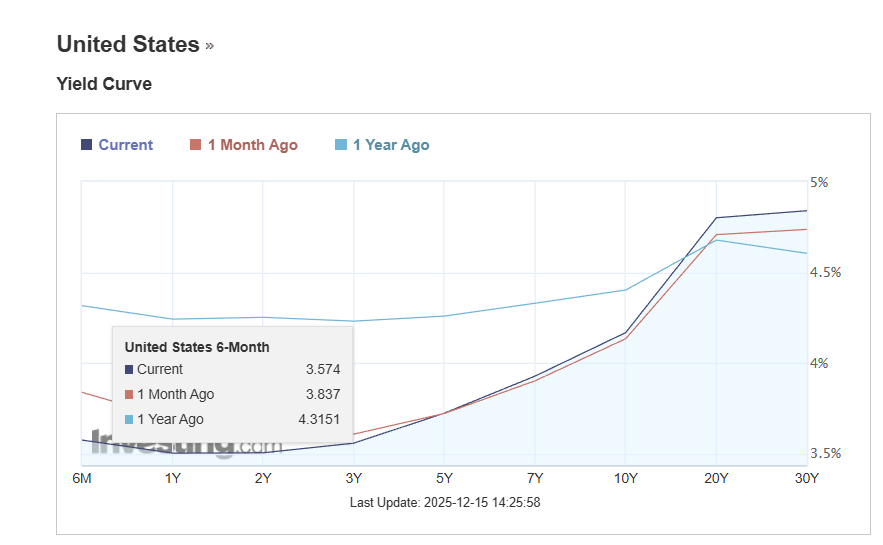The height and width of the screenshot is (545, 883).
Task: Click the light blue 1 Year Ago swatch
Action: [341, 145]
